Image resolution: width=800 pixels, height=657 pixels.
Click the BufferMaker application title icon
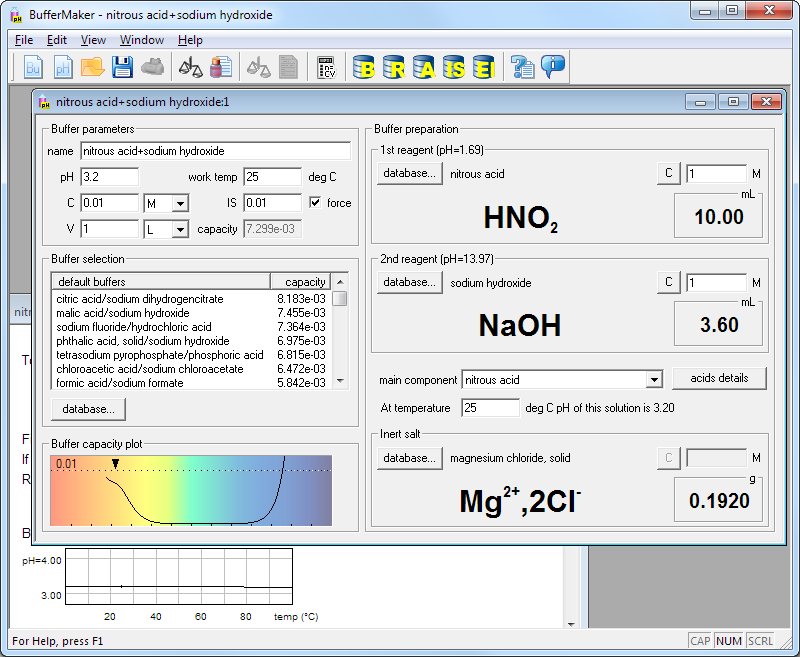[x=16, y=15]
